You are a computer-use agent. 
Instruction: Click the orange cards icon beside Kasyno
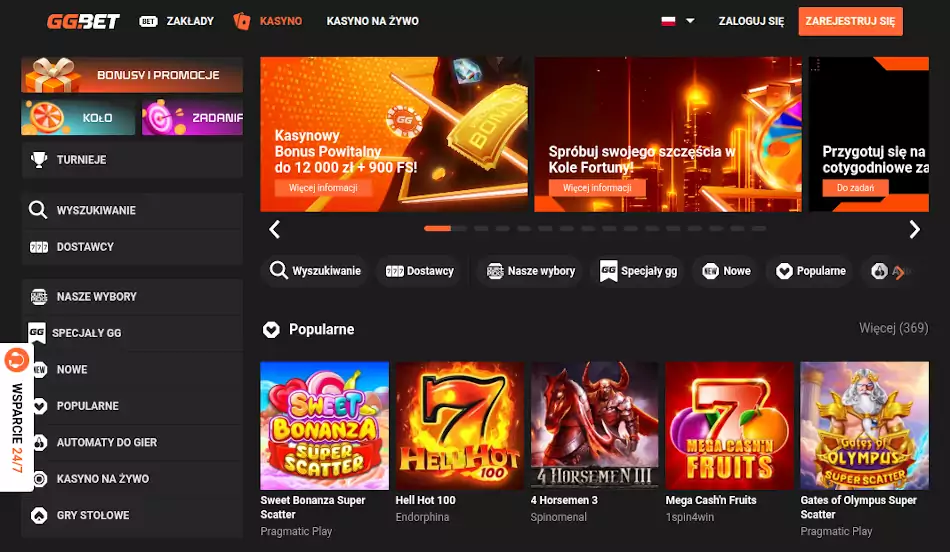242,21
